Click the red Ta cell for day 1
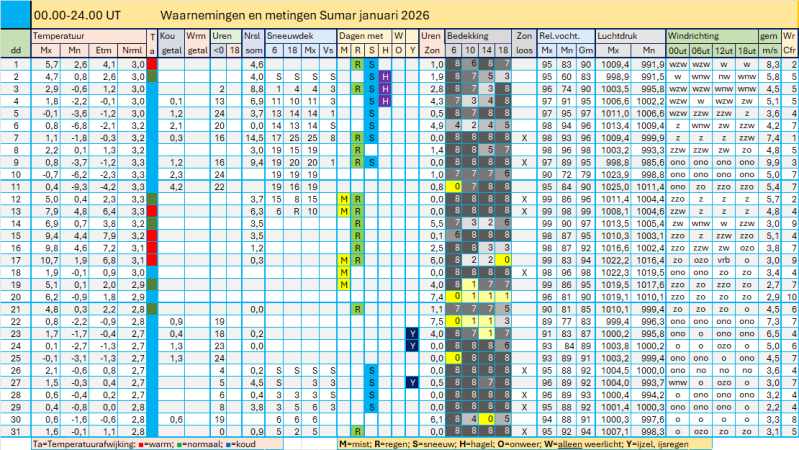The height and width of the screenshot is (450, 799). coord(152,64)
